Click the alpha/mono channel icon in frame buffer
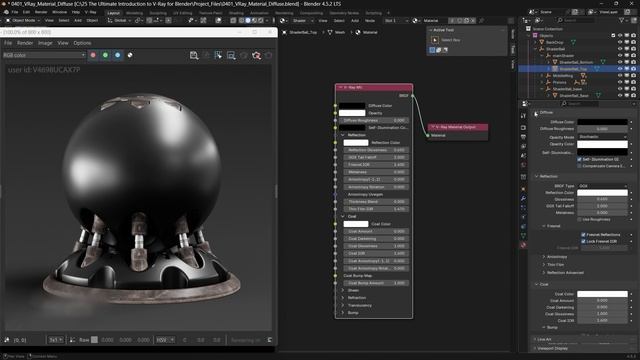The width and height of the screenshot is (640, 360). pos(130,55)
